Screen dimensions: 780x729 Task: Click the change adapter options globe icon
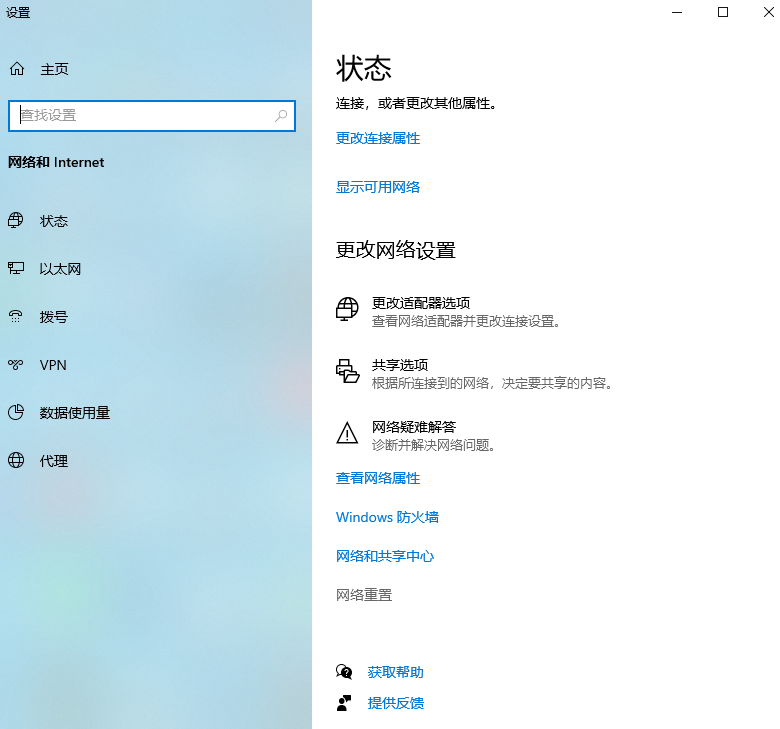(347, 310)
